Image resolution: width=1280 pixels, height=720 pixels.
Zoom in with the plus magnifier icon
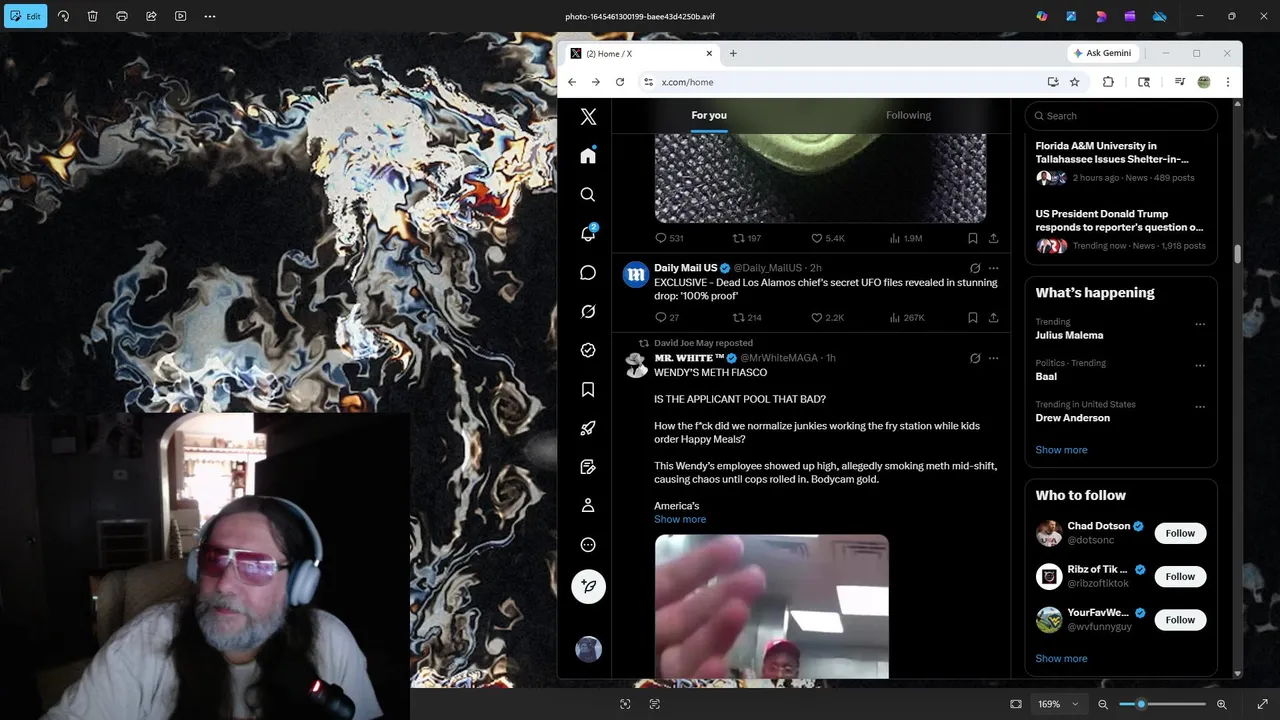[1221, 704]
